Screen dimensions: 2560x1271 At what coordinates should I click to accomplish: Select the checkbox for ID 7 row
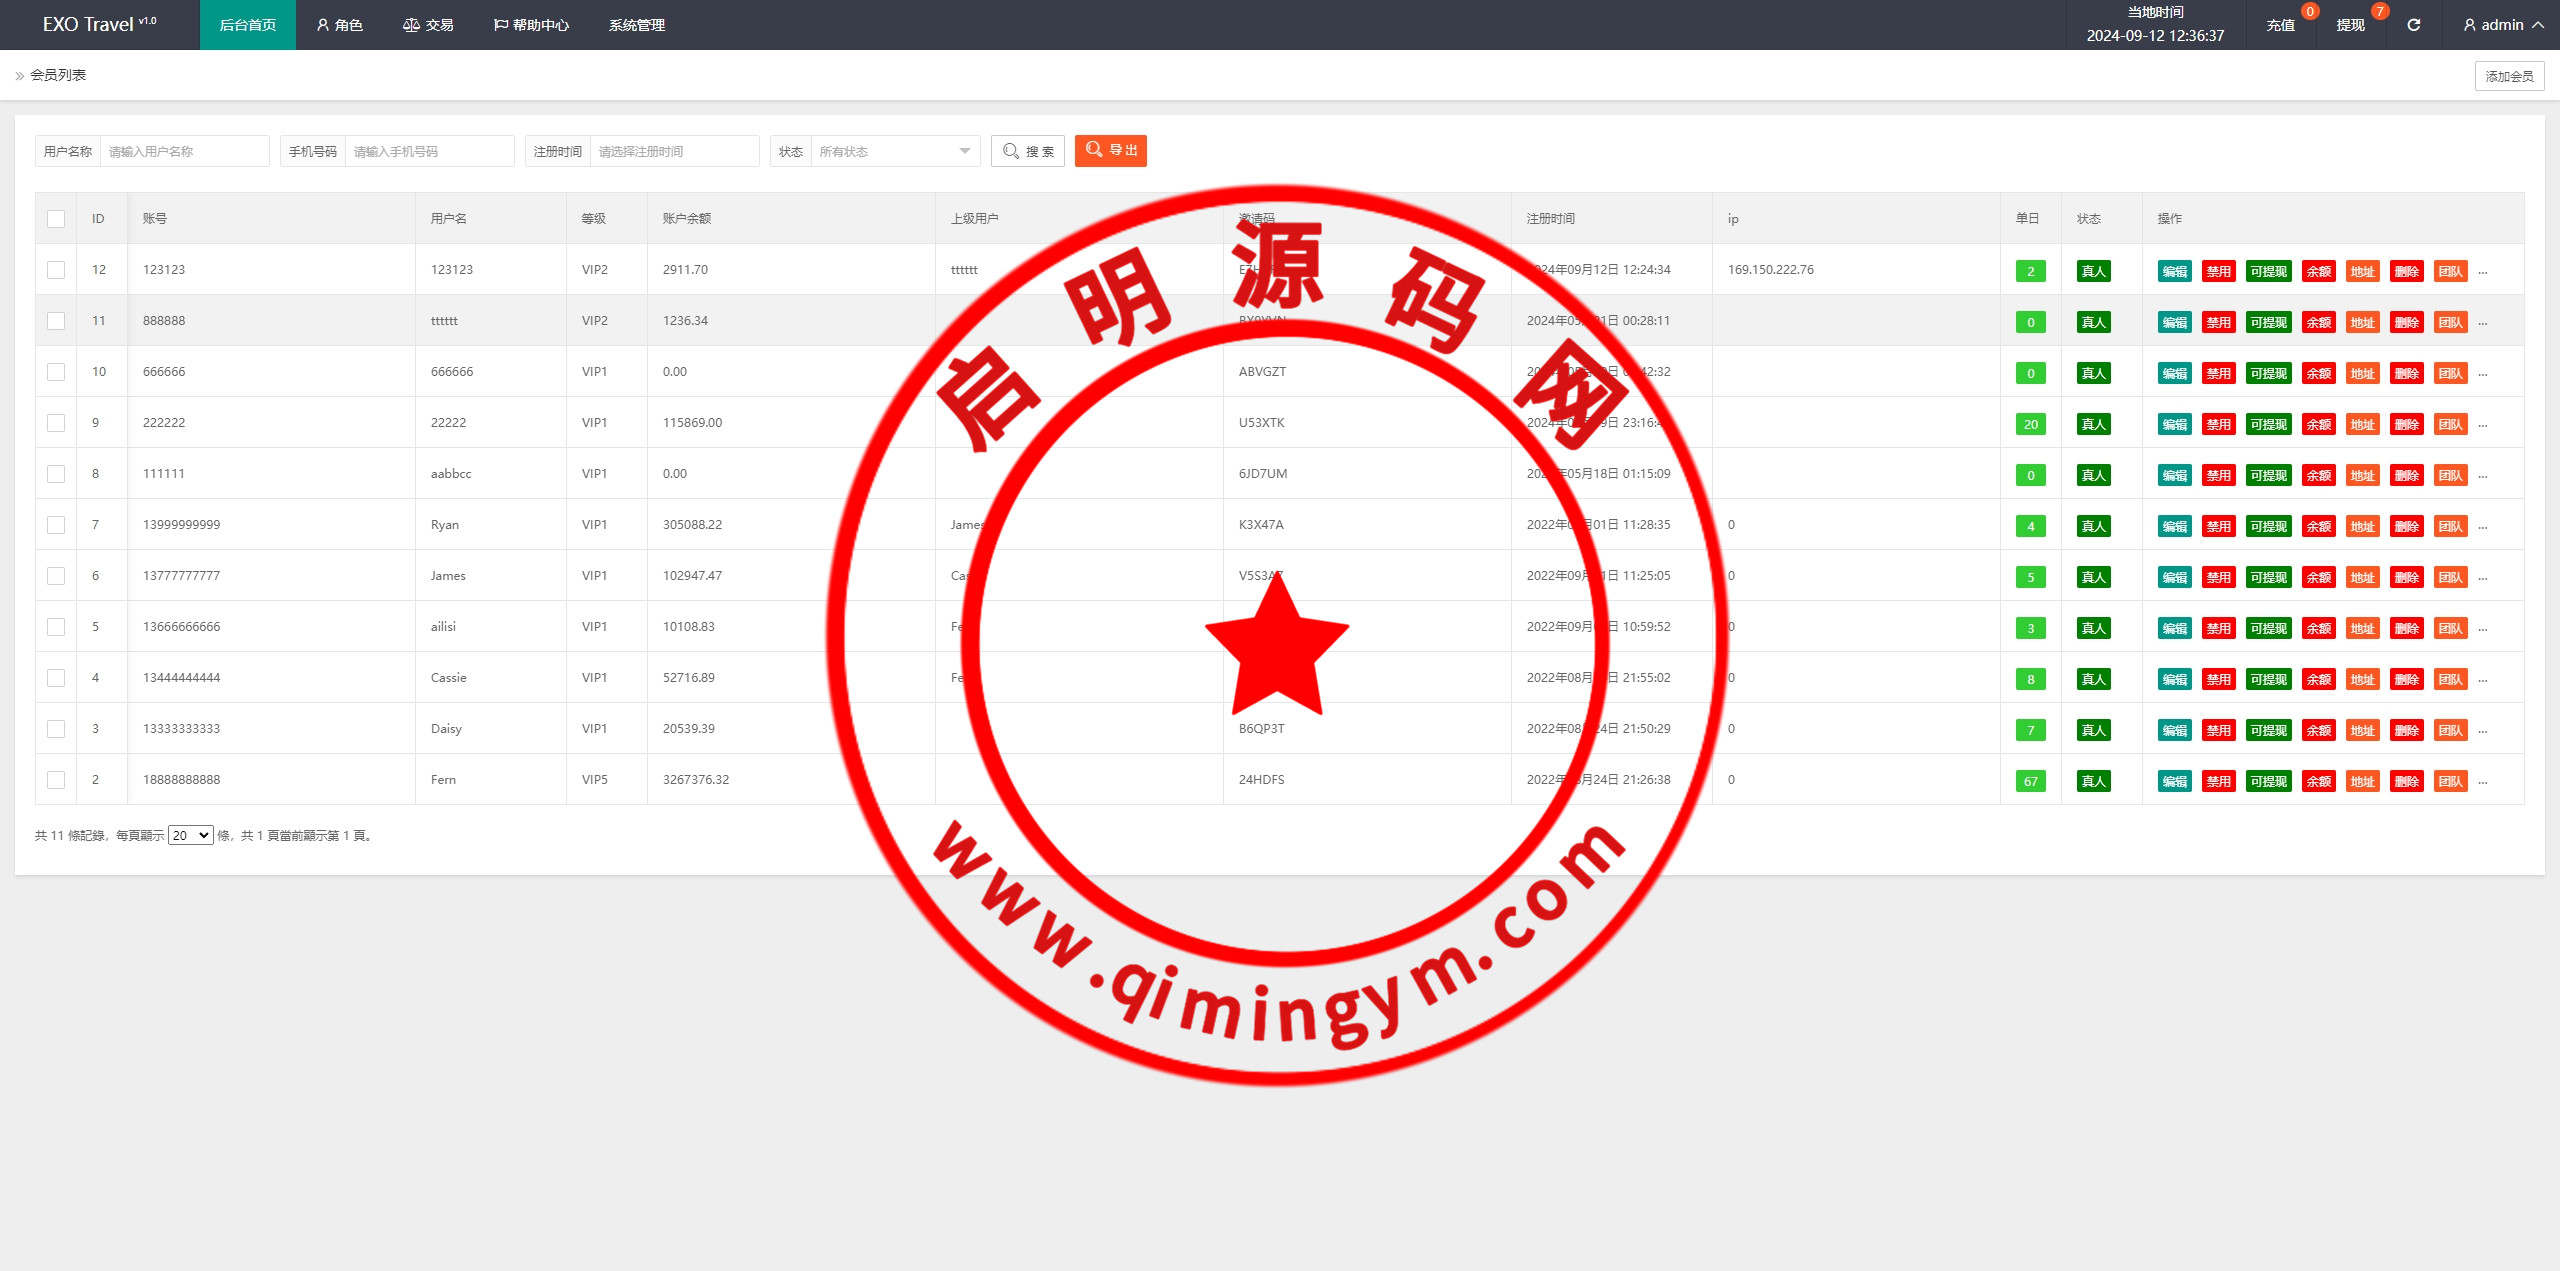point(56,525)
